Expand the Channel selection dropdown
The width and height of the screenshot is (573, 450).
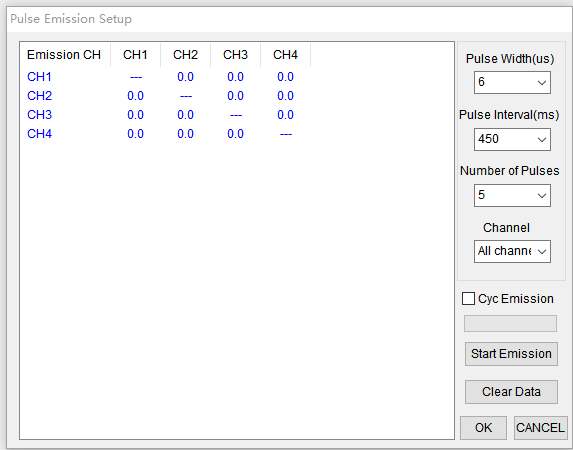(x=512, y=251)
